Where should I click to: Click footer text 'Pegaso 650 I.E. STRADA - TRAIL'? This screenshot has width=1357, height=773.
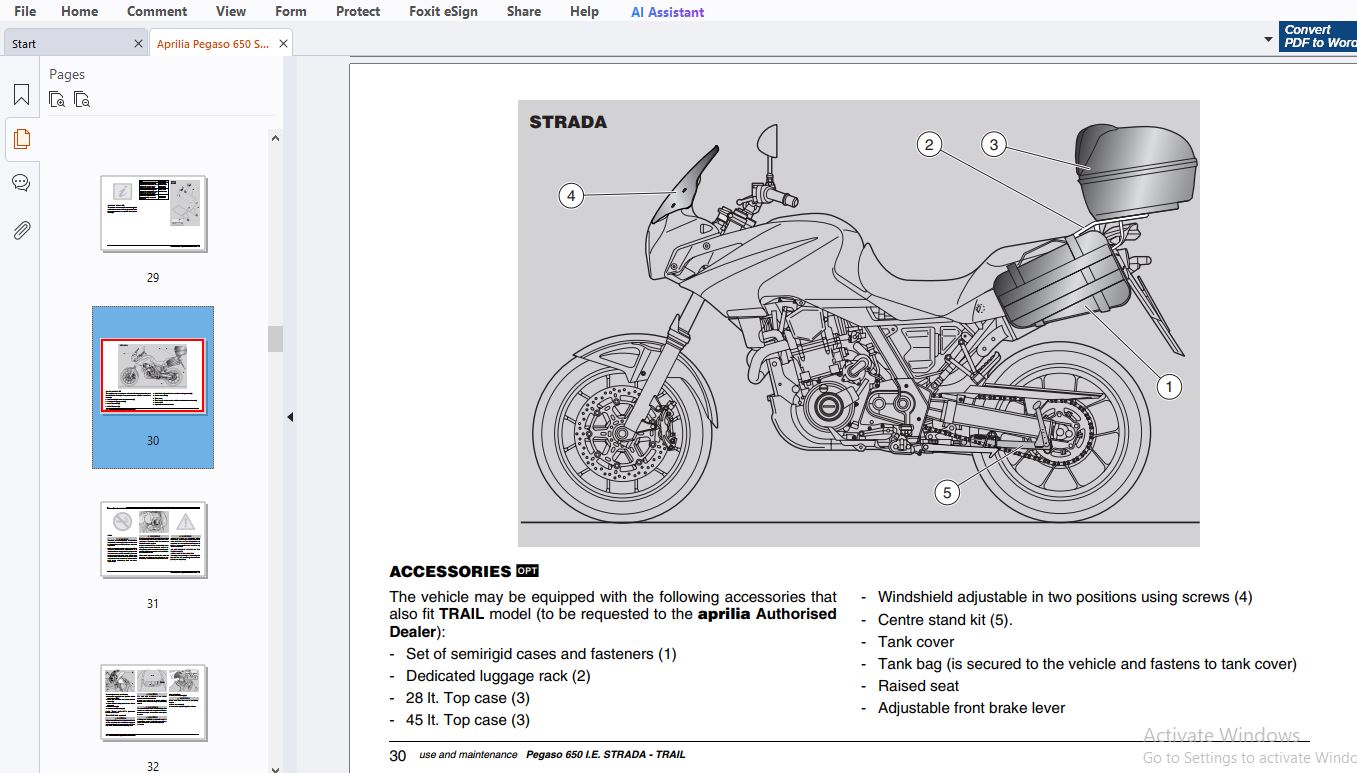click(606, 755)
